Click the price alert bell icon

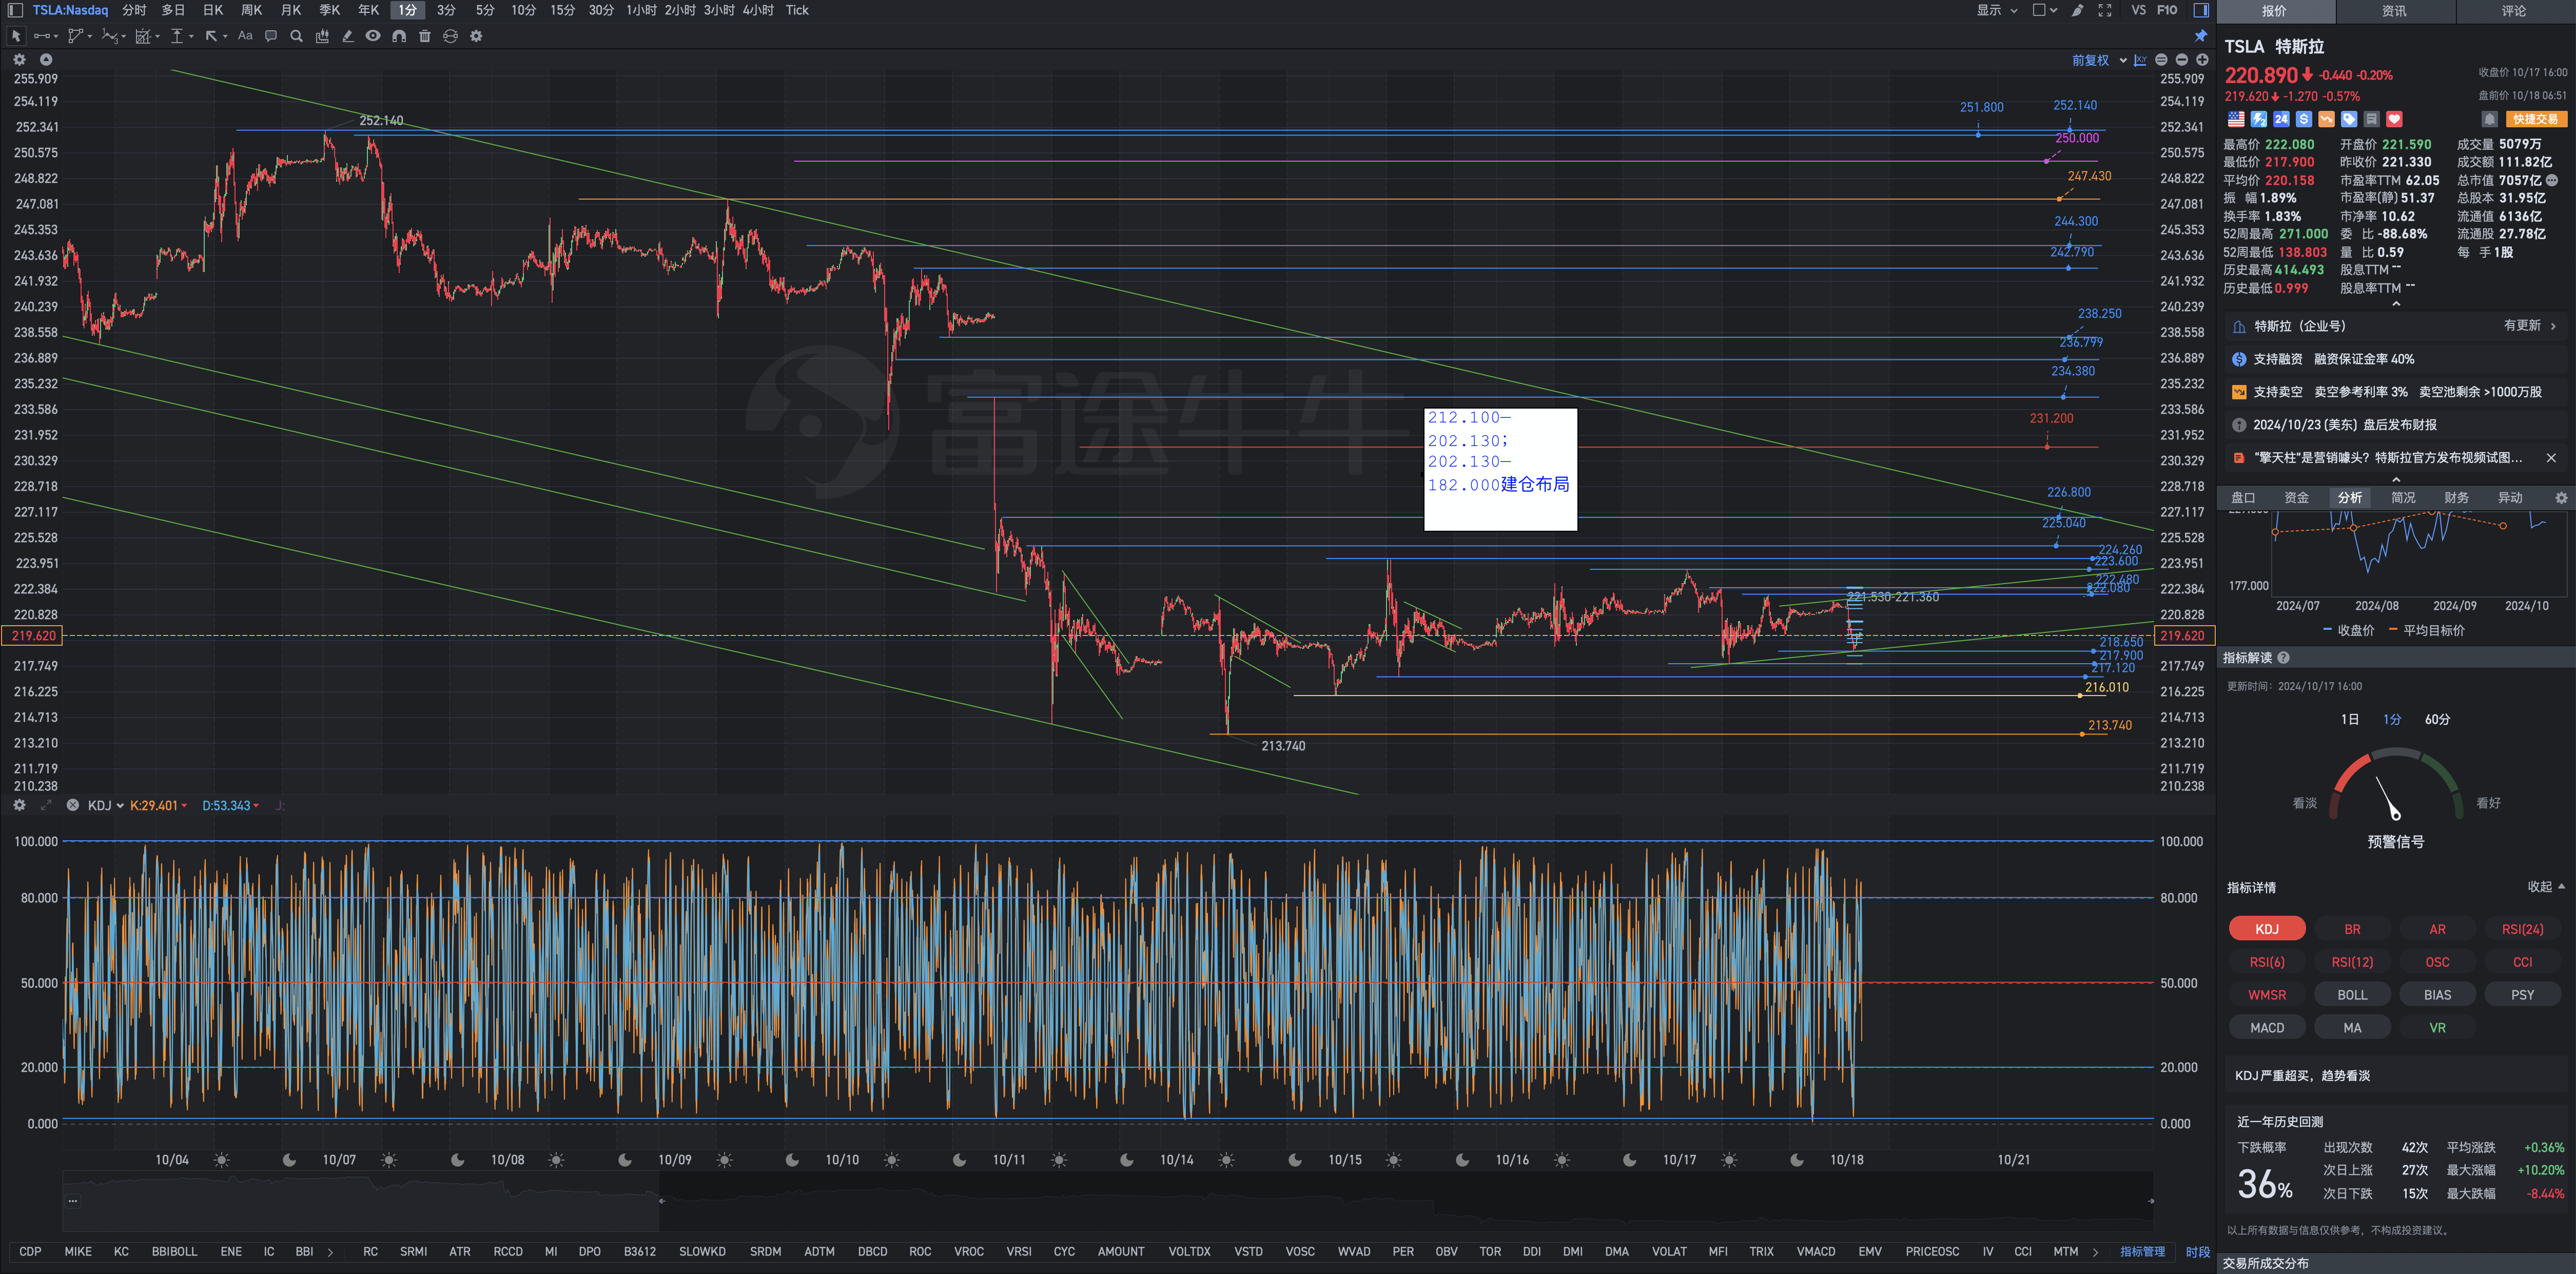point(2490,119)
